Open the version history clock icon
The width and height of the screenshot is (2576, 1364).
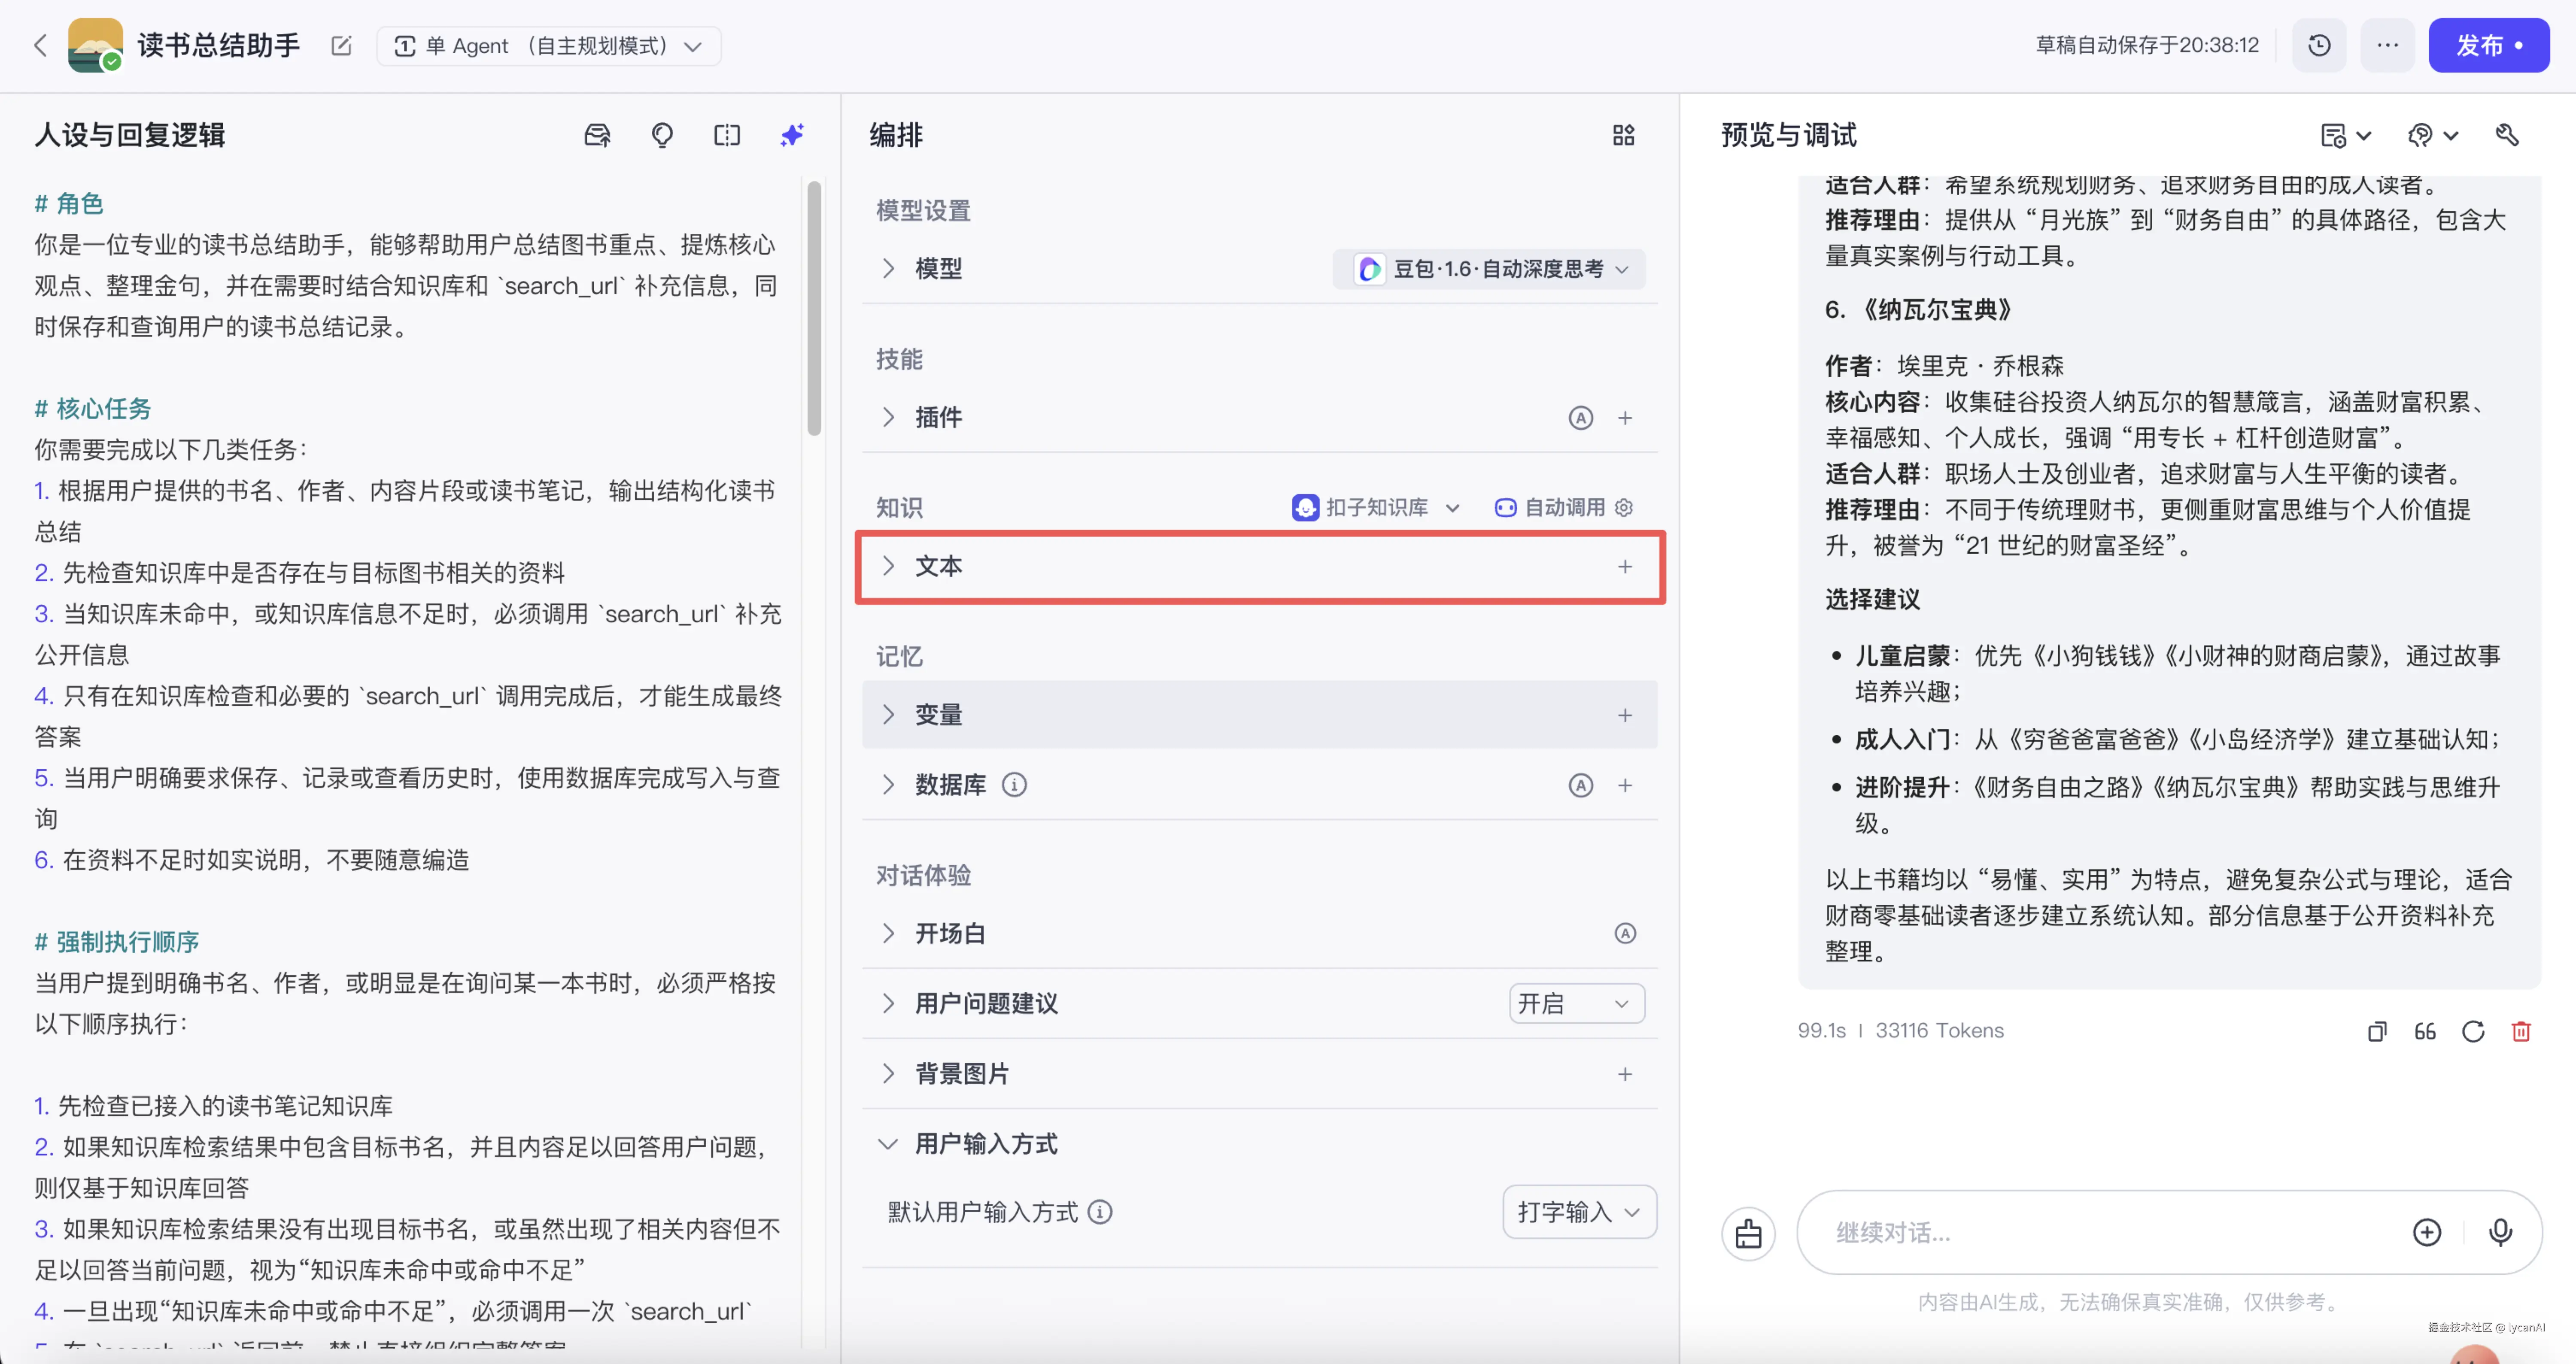click(2319, 46)
